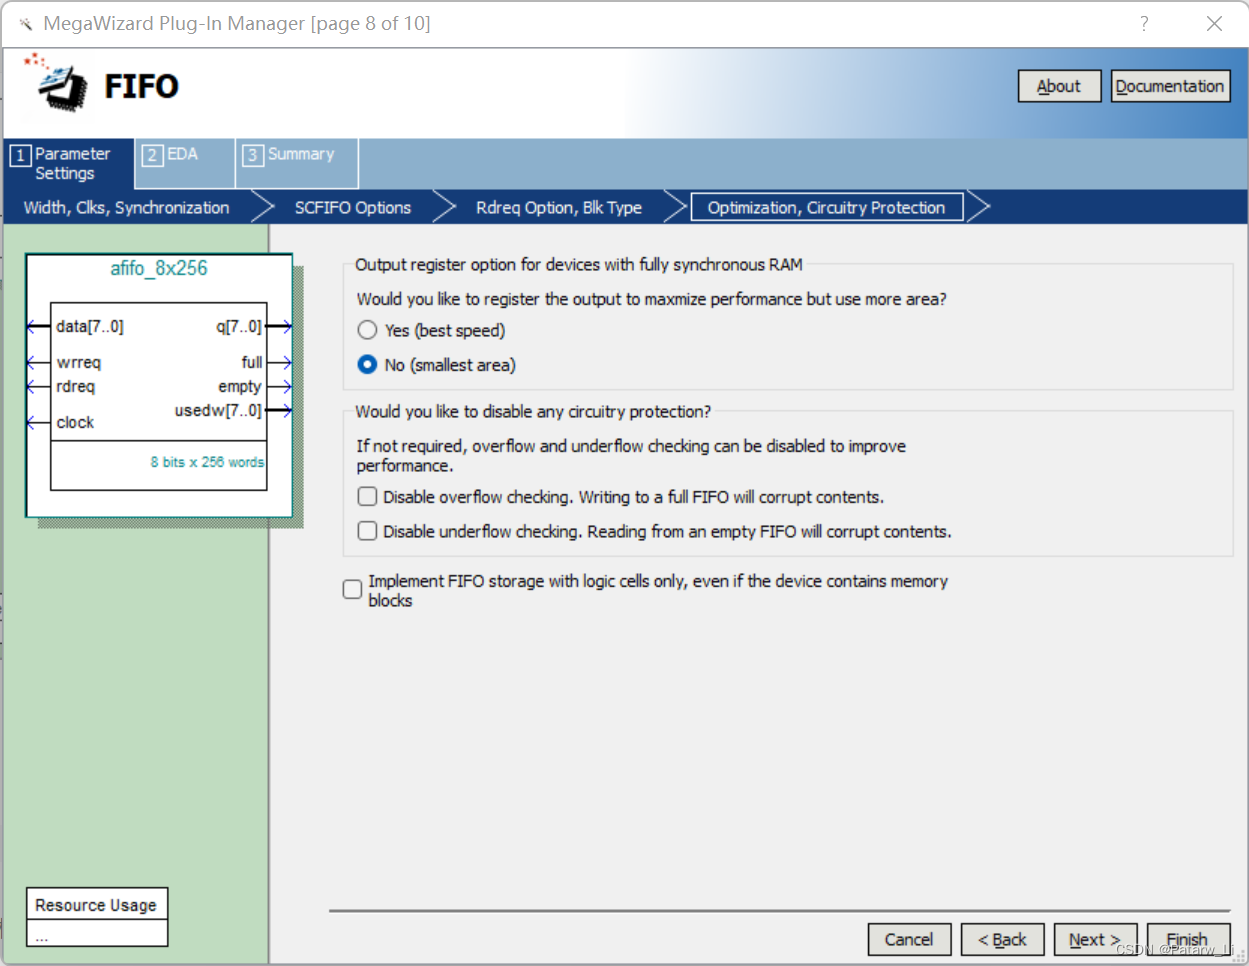Viewport: 1249px width, 966px height.
Task: Open the SCFIFO Options page
Action: pos(352,207)
